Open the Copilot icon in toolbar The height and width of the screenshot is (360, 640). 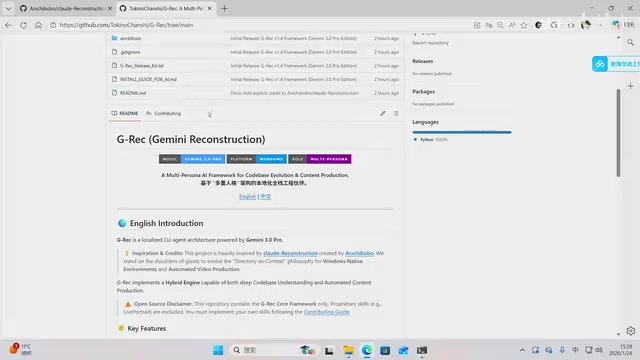coord(616,25)
